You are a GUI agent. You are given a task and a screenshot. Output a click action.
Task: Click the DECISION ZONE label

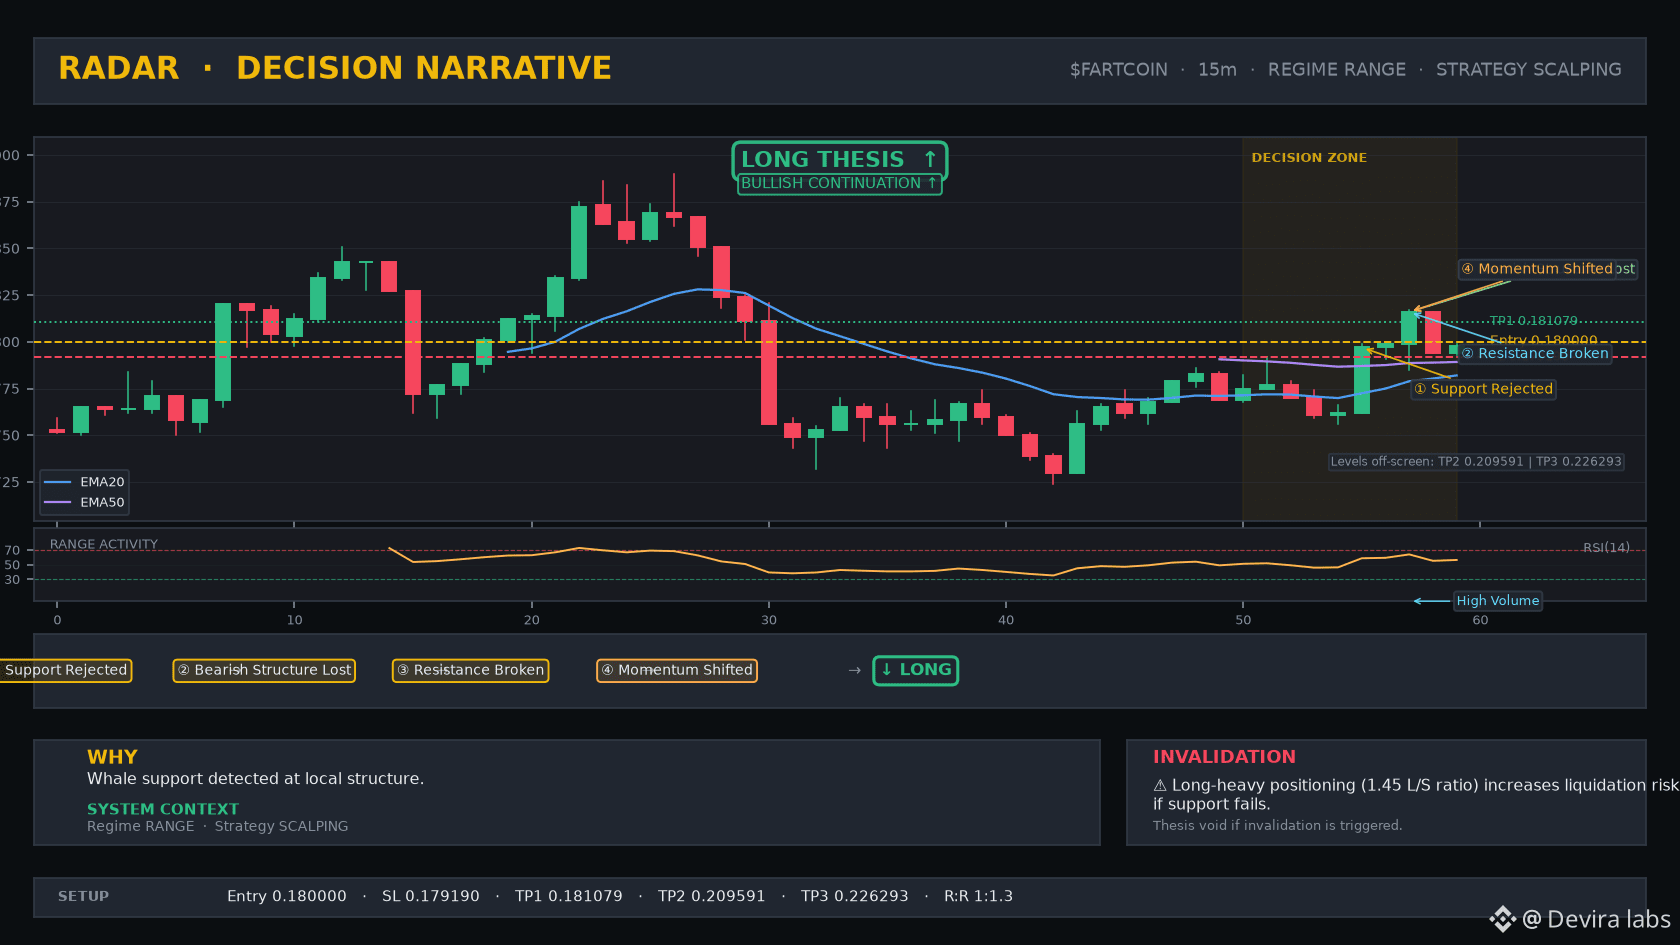click(x=1309, y=158)
